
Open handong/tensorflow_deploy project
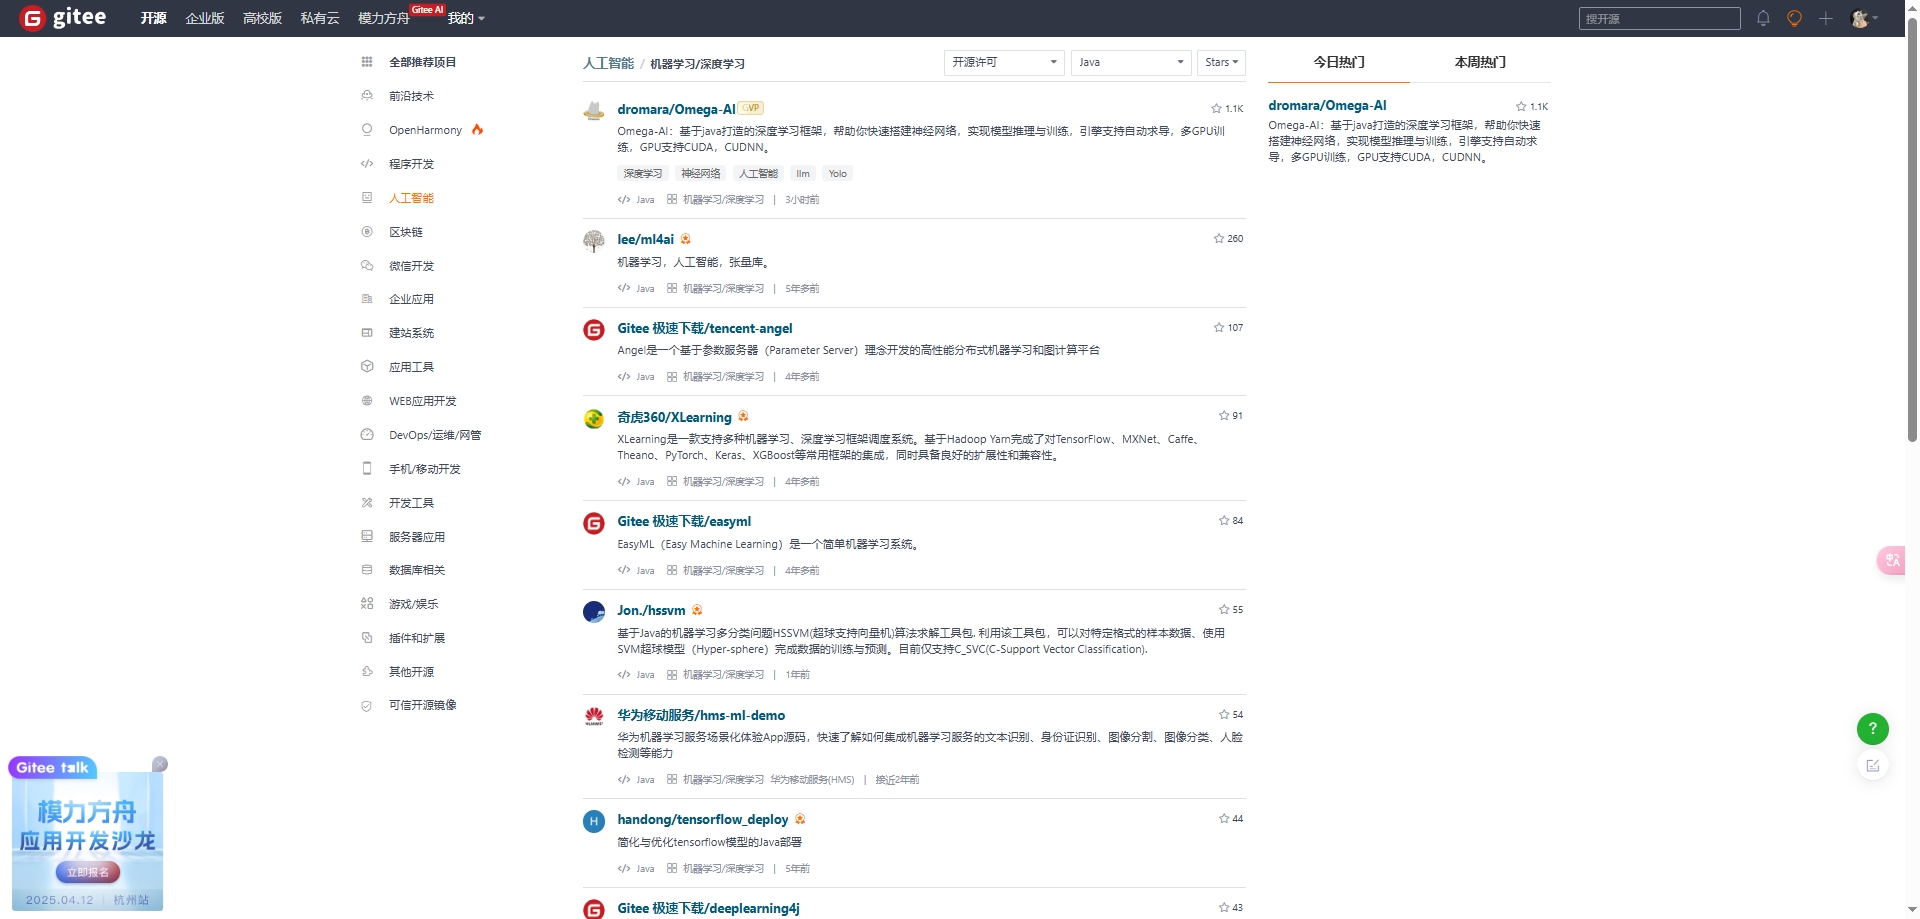pyautogui.click(x=703, y=819)
